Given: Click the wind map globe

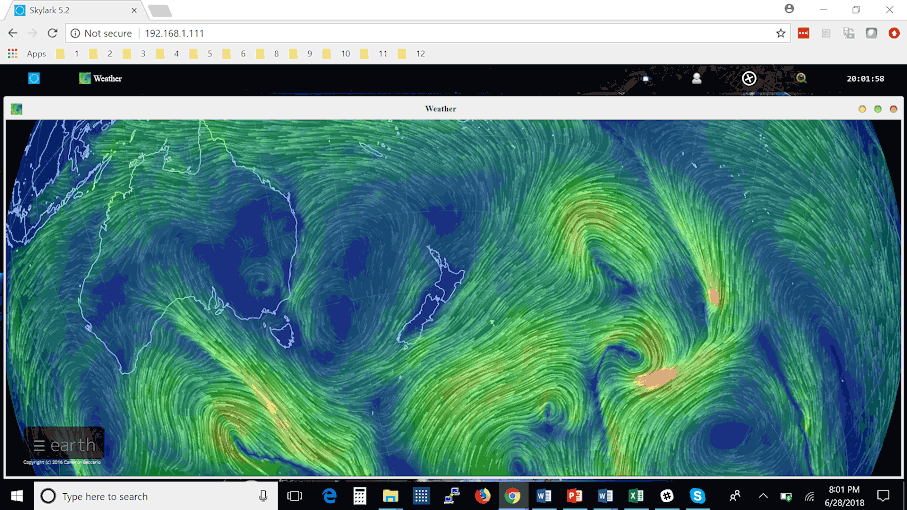Looking at the screenshot, I should (x=454, y=297).
